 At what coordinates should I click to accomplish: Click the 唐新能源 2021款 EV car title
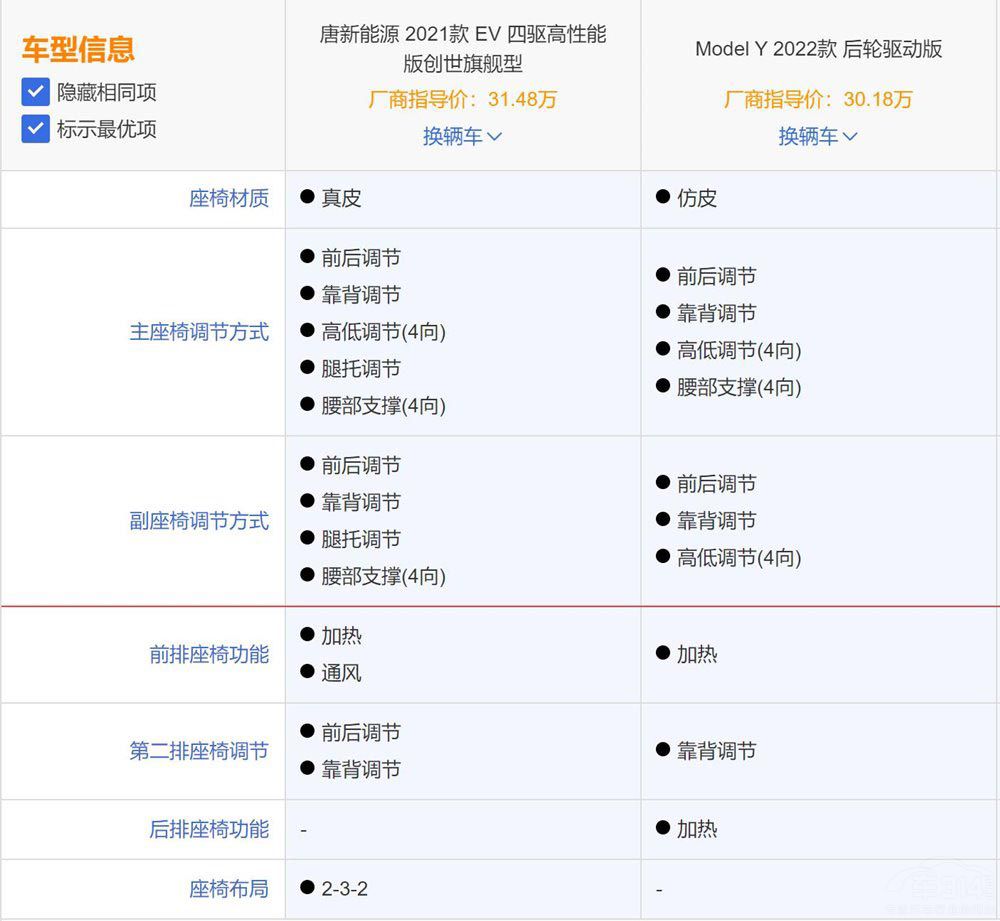pos(462,49)
